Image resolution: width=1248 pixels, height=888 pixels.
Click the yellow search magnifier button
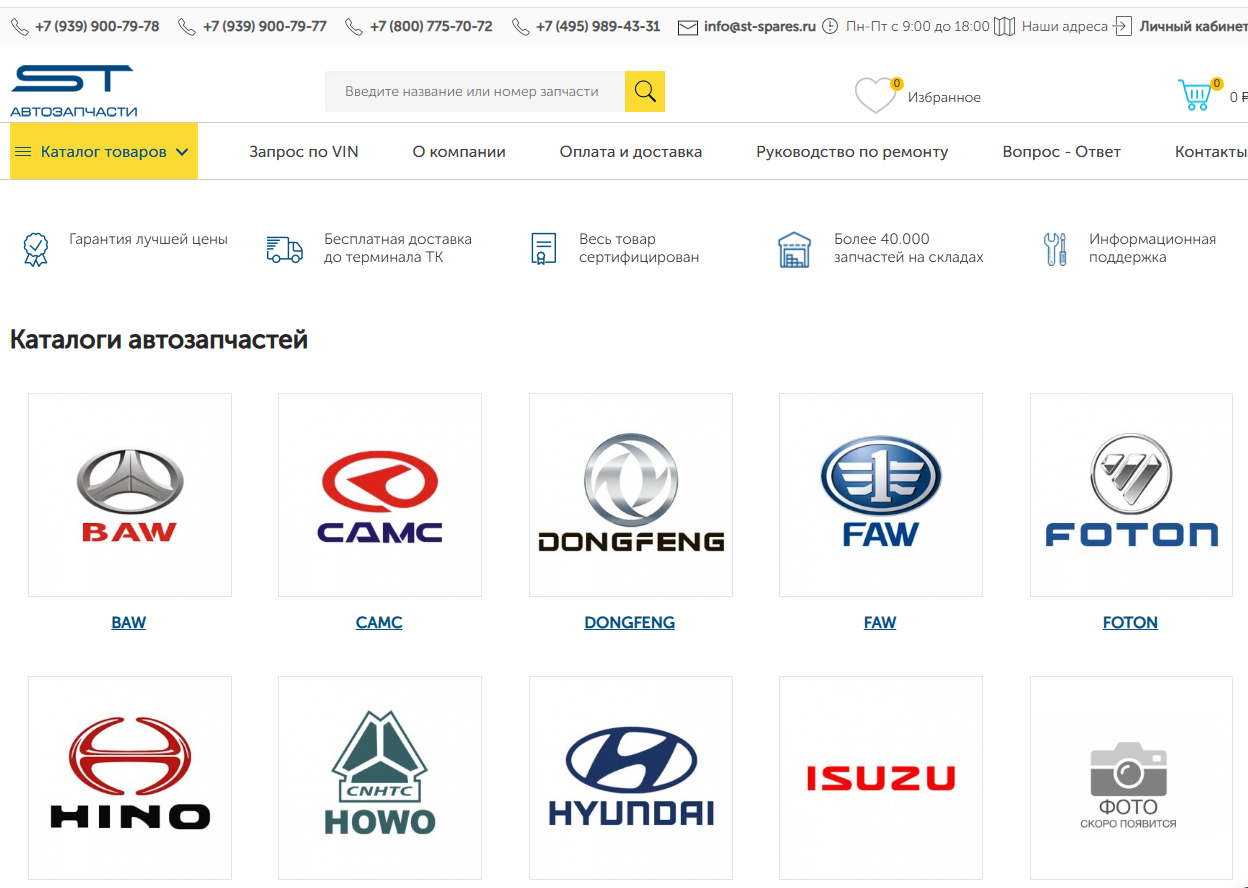pos(645,91)
